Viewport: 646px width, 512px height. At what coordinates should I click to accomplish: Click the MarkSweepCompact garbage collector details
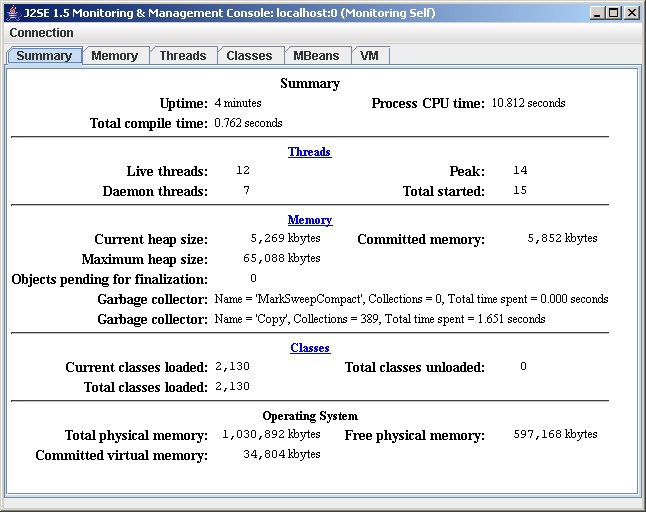pyautogui.click(x=411, y=299)
